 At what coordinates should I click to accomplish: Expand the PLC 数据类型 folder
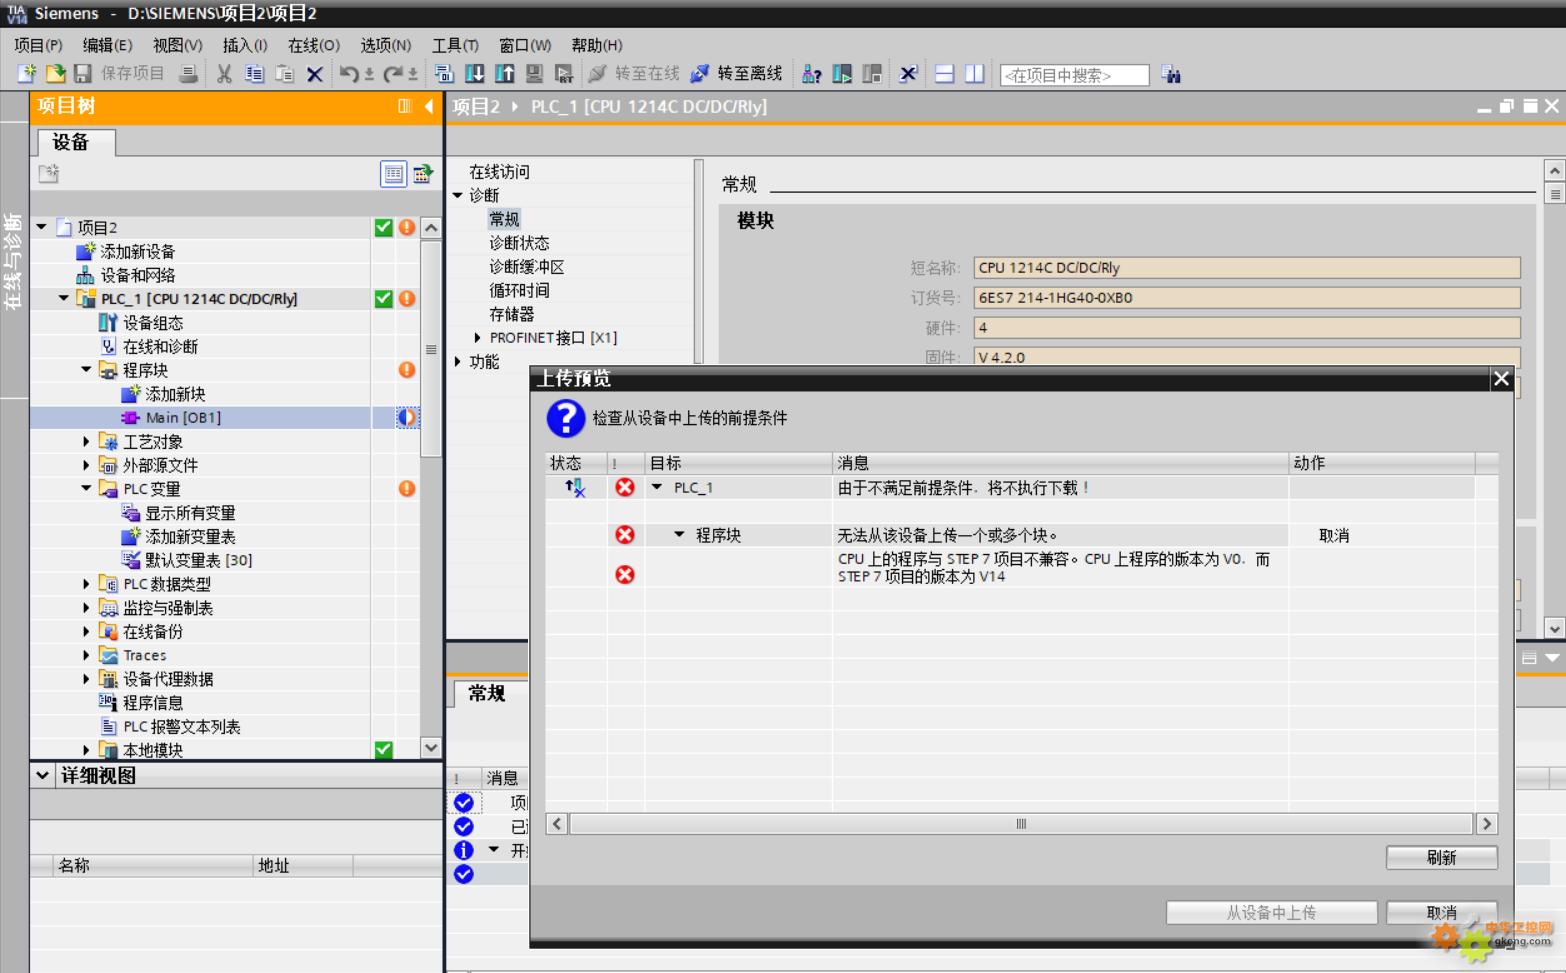(87, 584)
